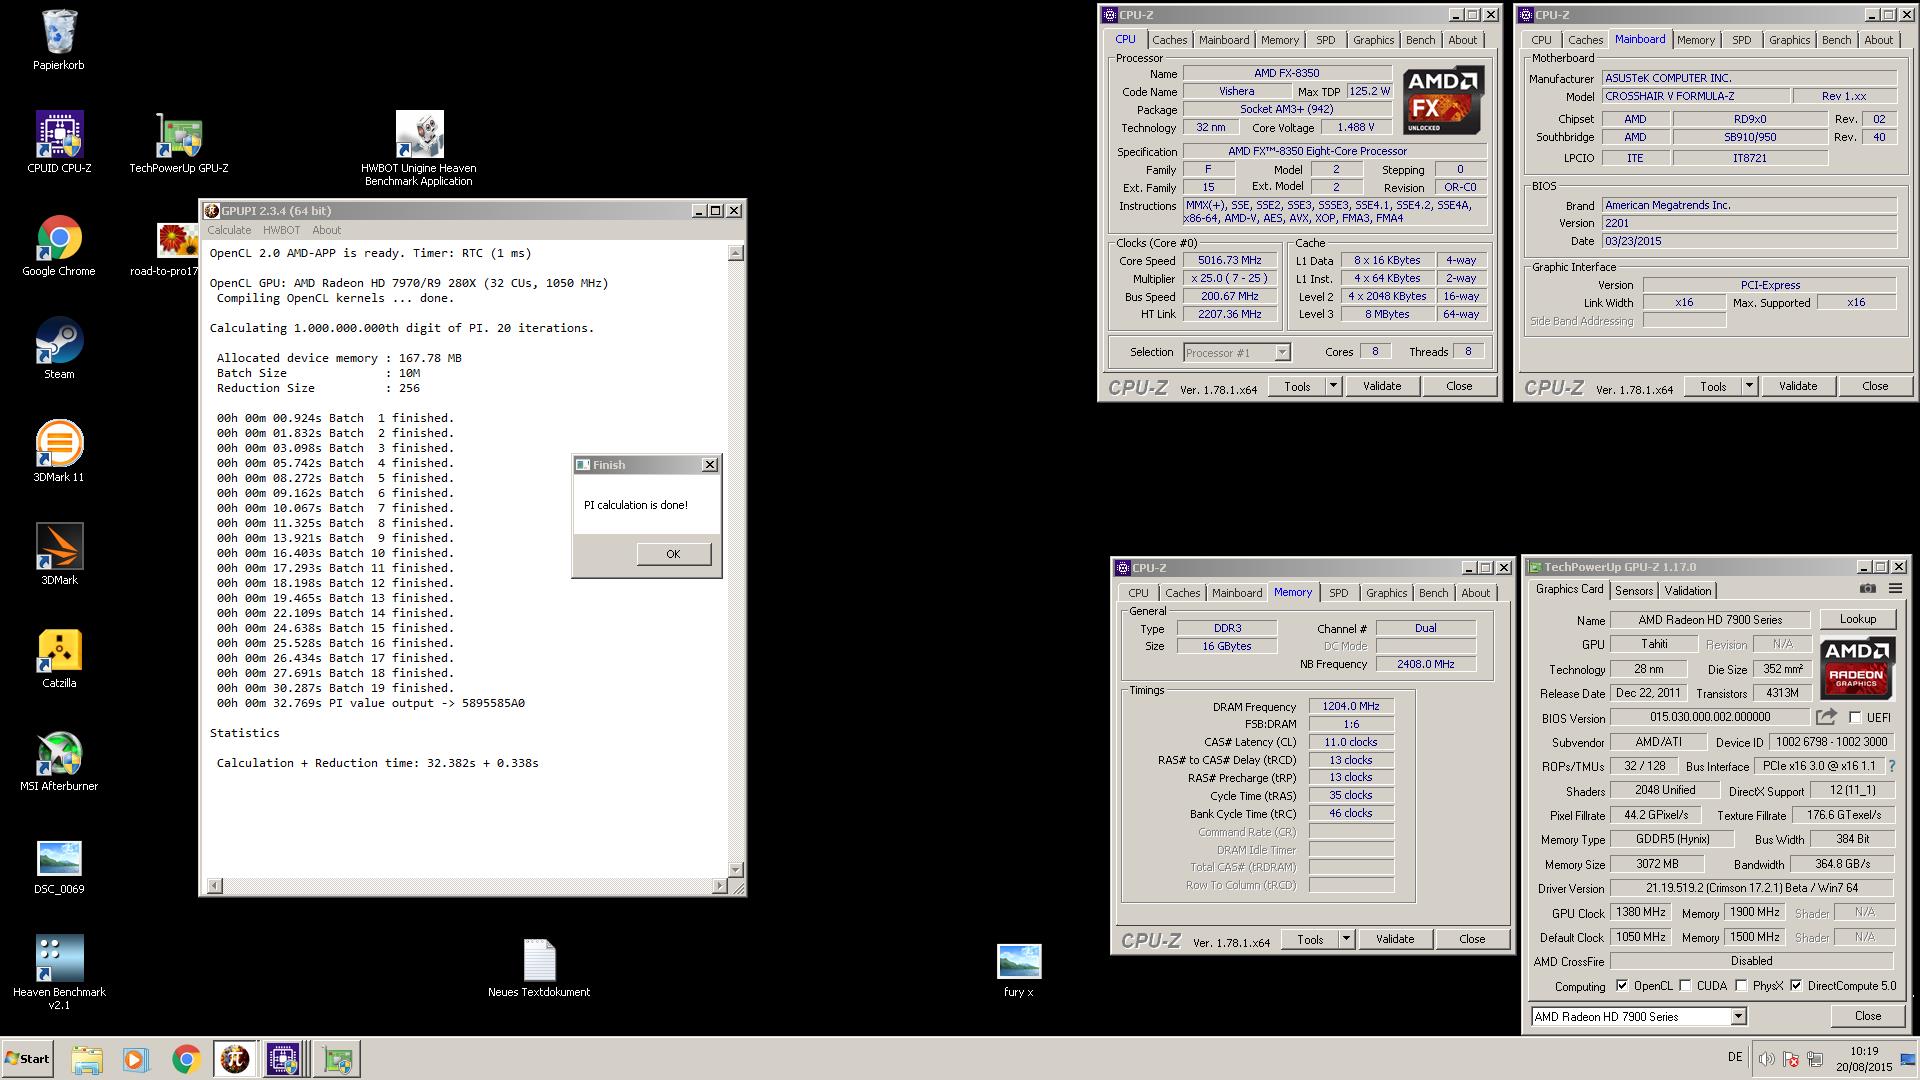1920x1080 pixels.
Task: Open the DSC_0069 image file
Action: point(59,866)
